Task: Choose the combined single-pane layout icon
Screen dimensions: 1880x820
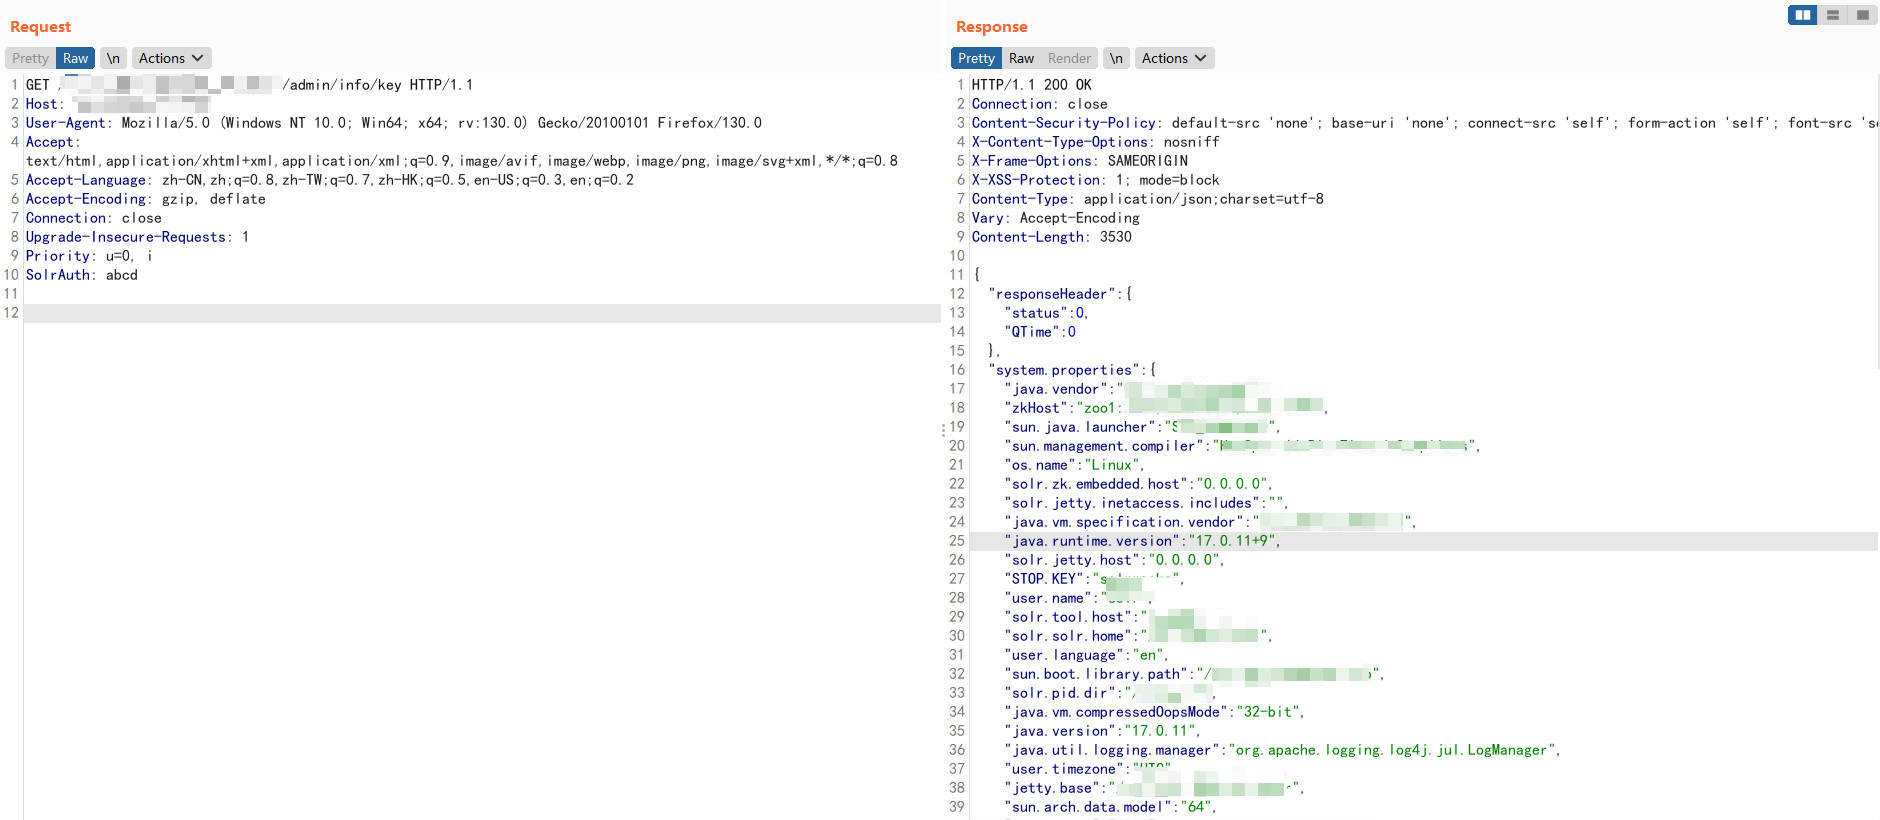Action: coord(1862,15)
